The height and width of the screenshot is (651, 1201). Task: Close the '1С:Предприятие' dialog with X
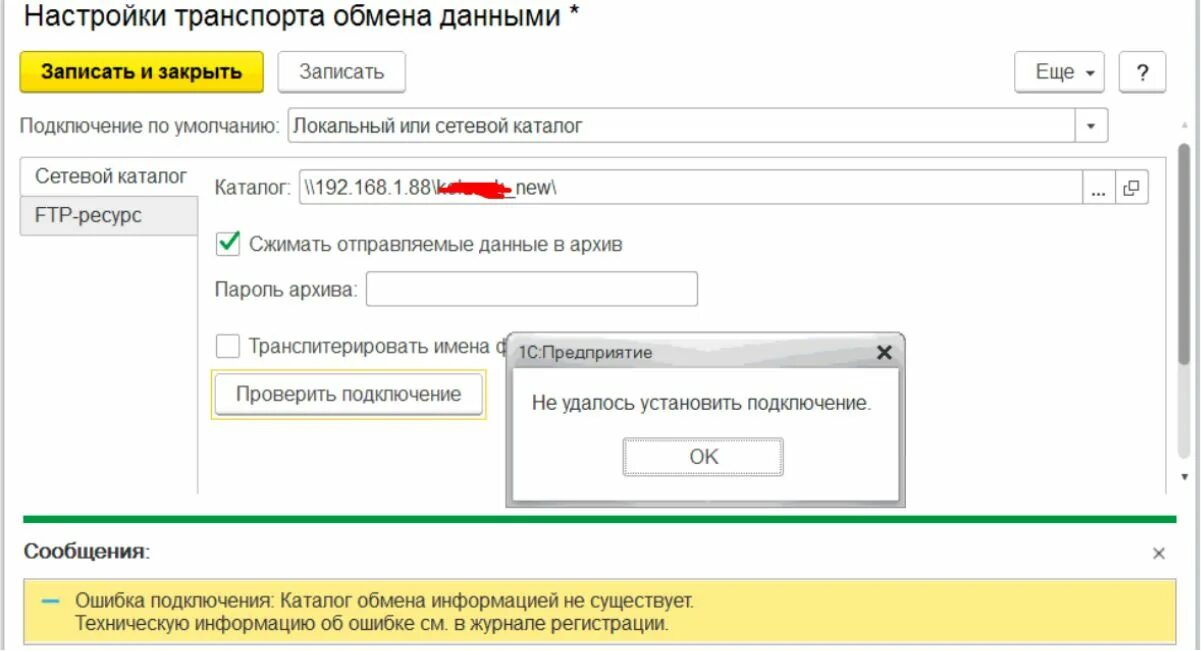click(883, 352)
